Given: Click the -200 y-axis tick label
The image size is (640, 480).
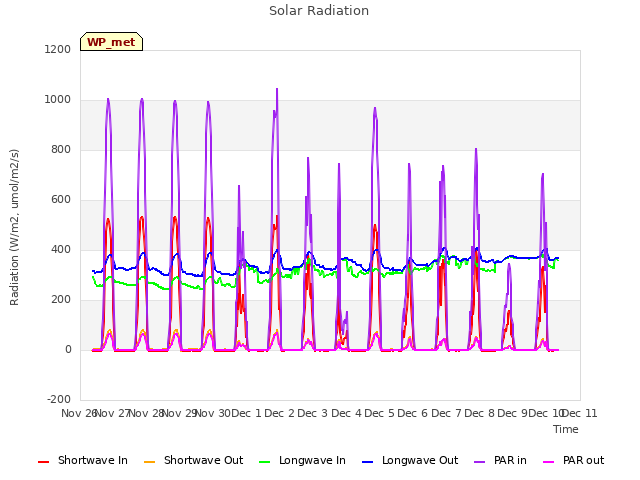Looking at the screenshot, I should click(59, 399).
